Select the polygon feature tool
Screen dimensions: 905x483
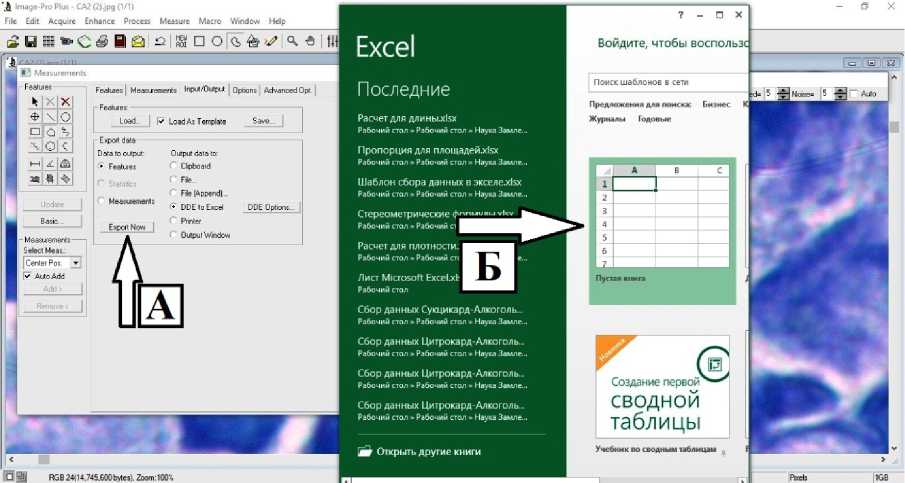(51, 132)
